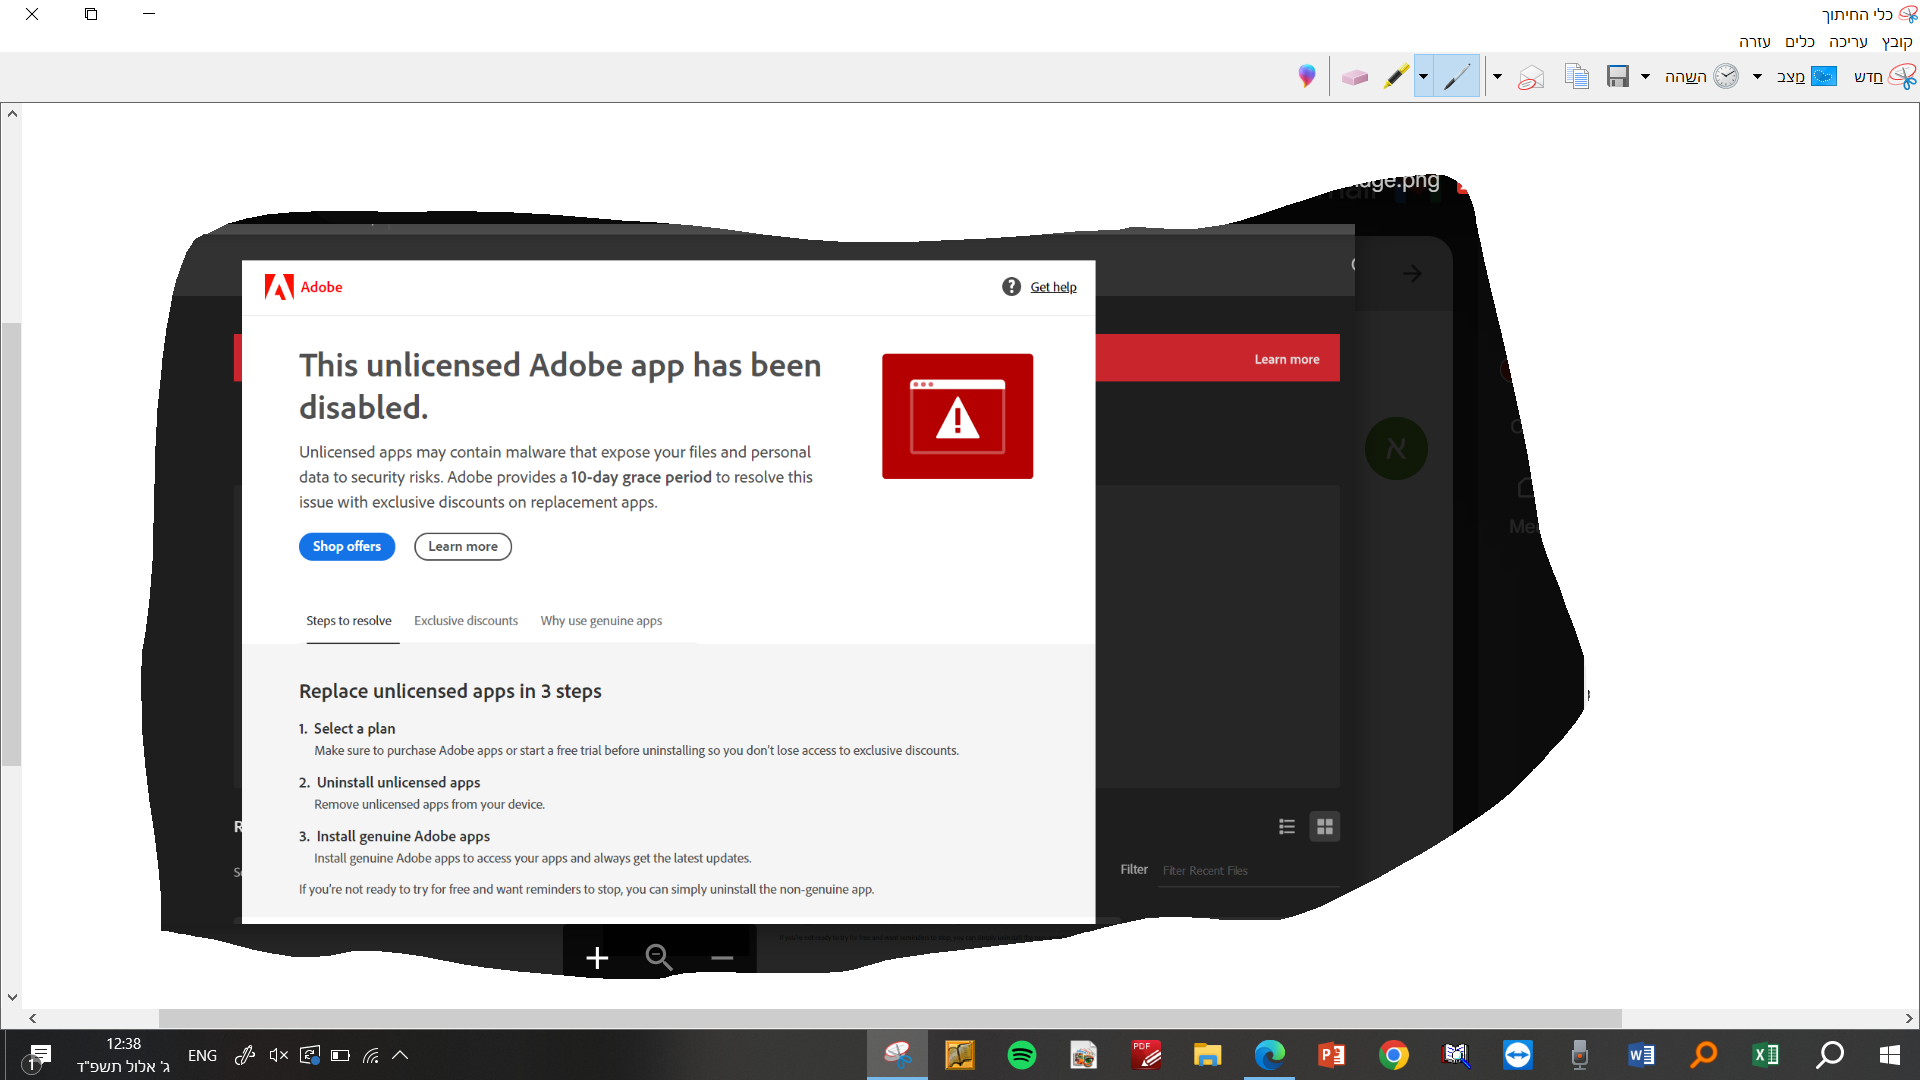
Task: Send the snip via the envelope icon
Action: [x=1531, y=77]
